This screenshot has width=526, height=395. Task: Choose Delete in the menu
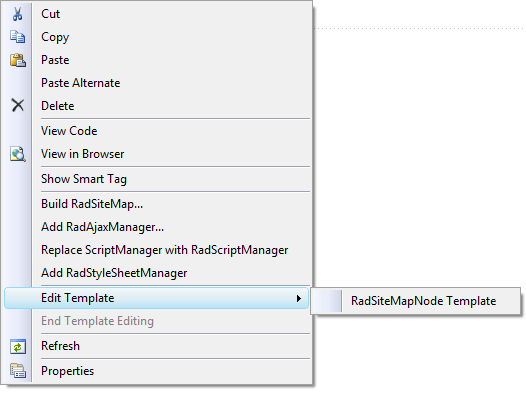[156, 106]
